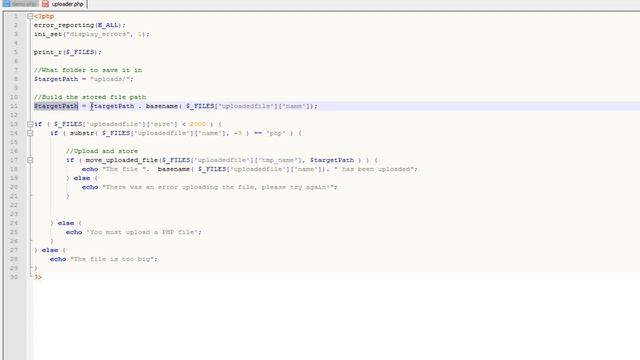The width and height of the screenshot is (640, 360).
Task: Collapse the fold marker at line 14
Action: [x=30, y=133]
